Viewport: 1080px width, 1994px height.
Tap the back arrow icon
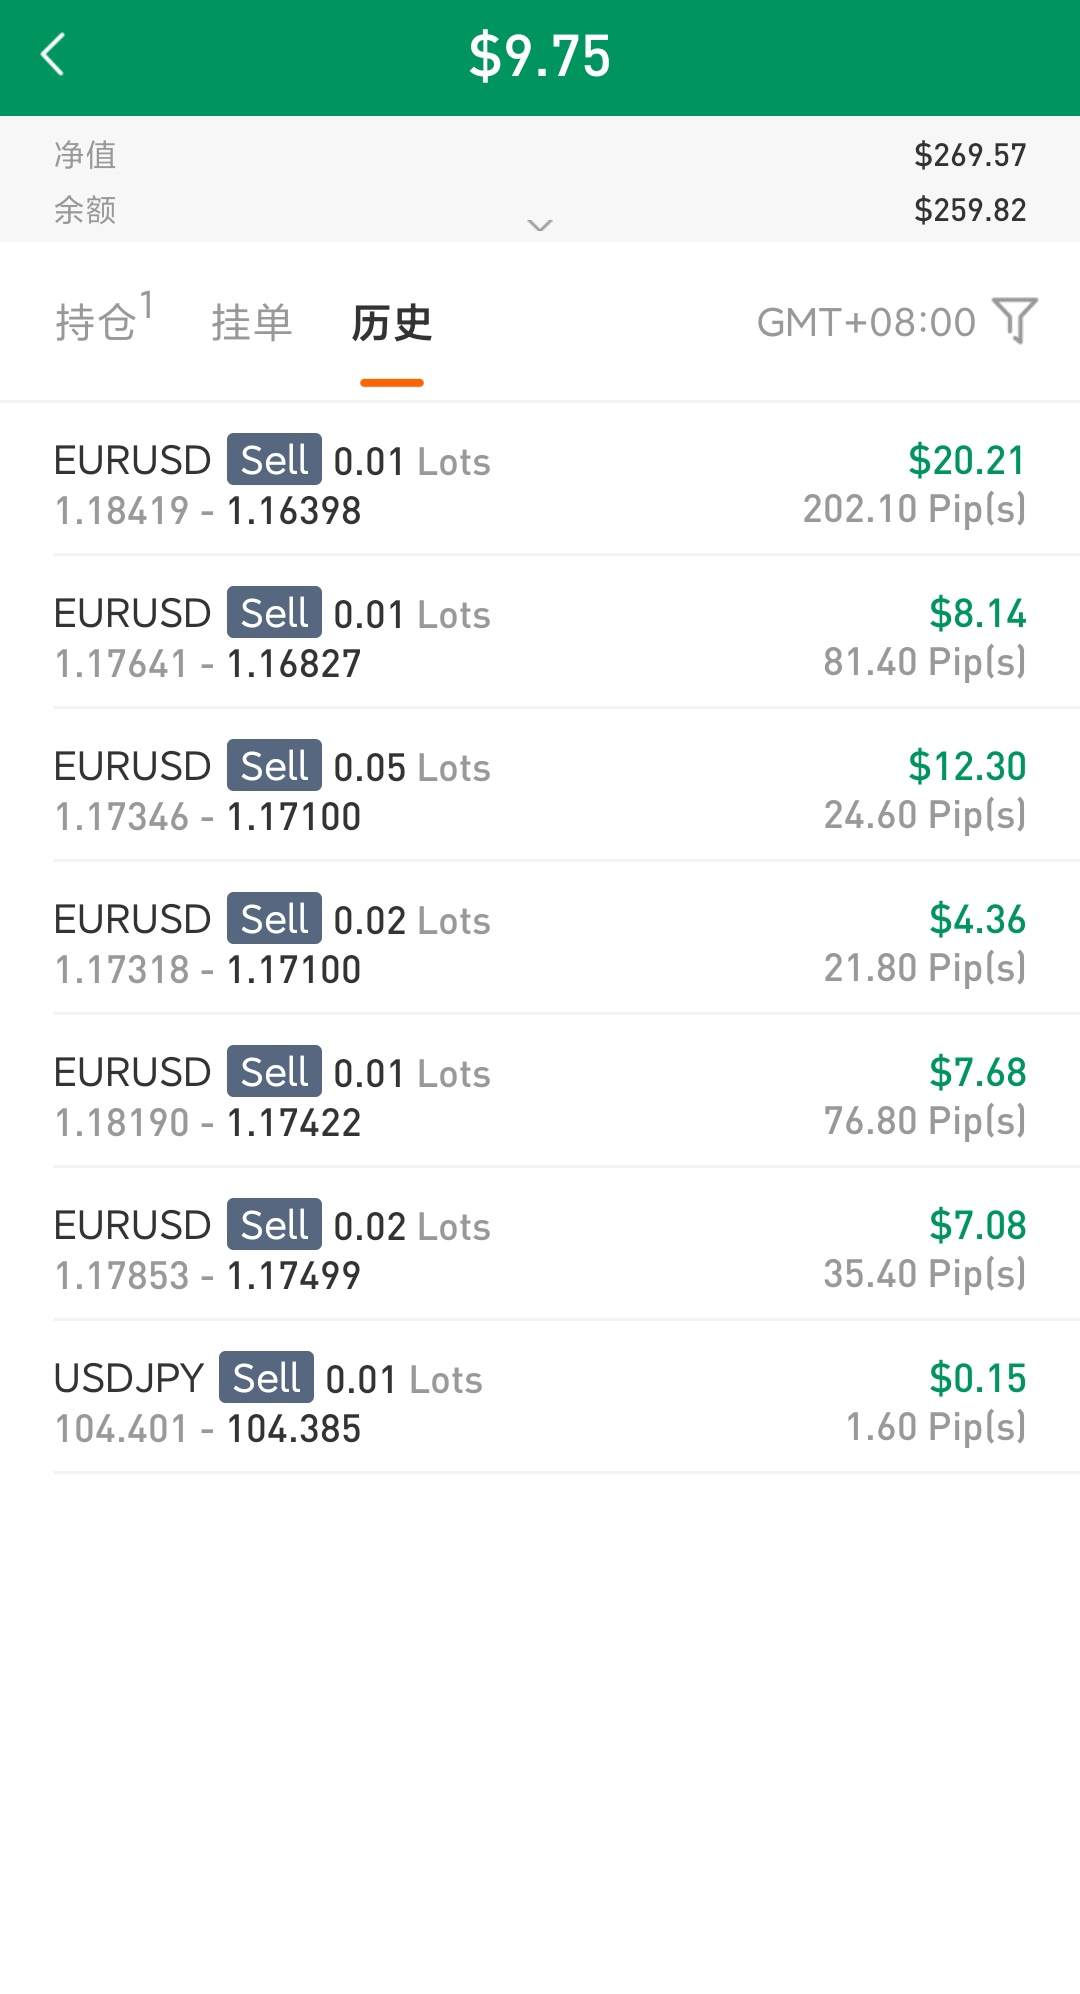[x=53, y=55]
